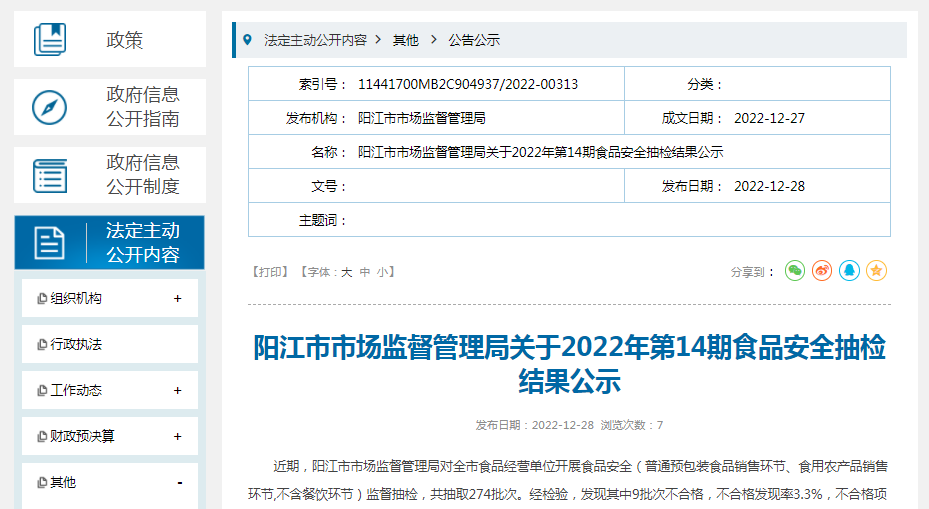Click the small page icon before 其他

[42, 482]
